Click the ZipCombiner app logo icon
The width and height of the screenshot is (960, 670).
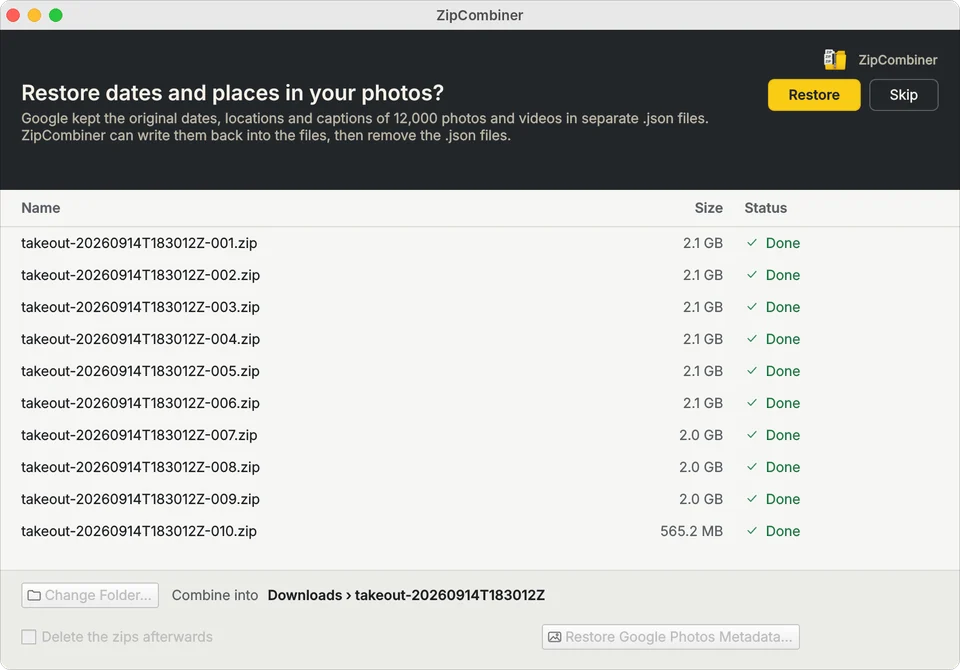click(834, 59)
